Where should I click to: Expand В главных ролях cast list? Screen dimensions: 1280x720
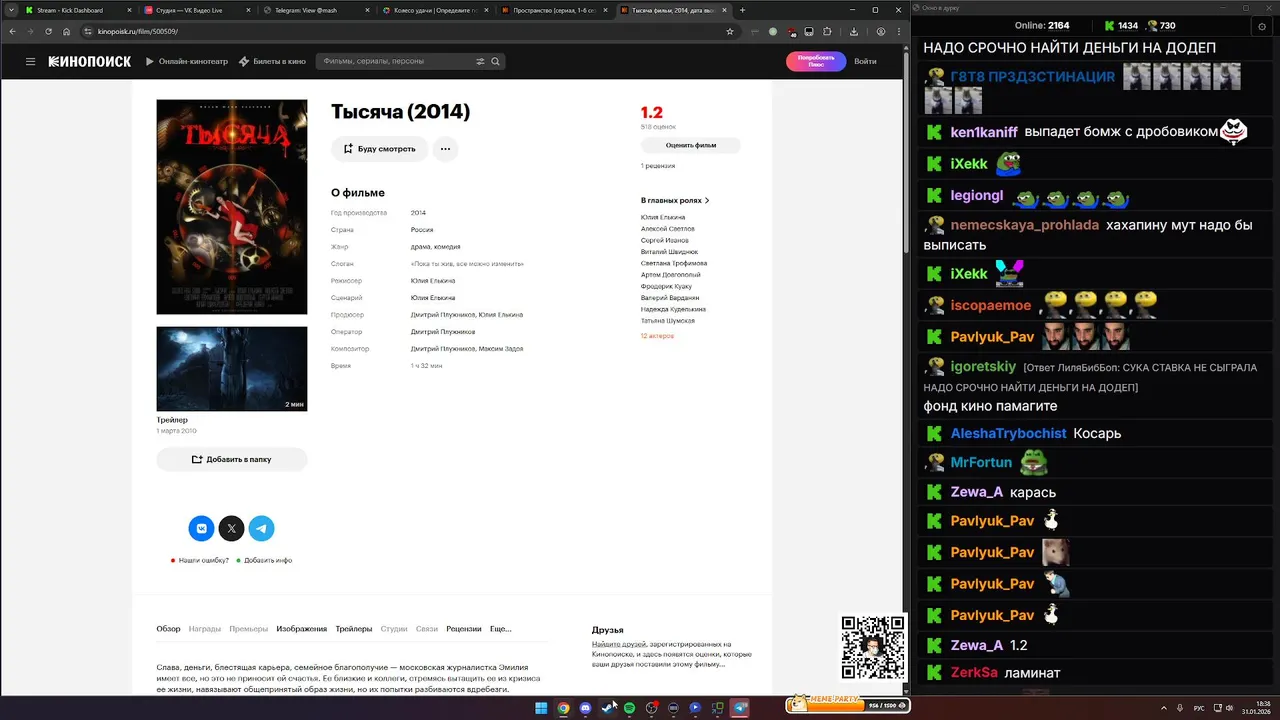pyautogui.click(x=675, y=200)
